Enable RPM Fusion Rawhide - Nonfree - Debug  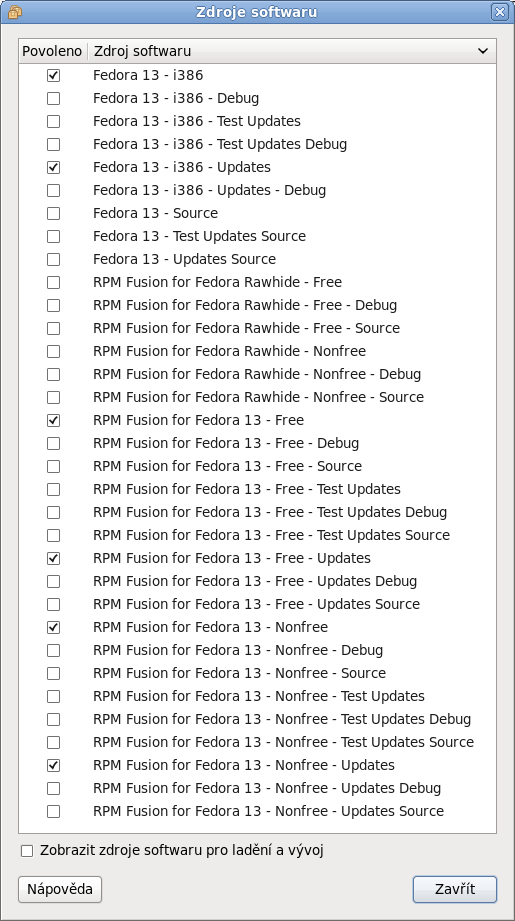coord(53,374)
